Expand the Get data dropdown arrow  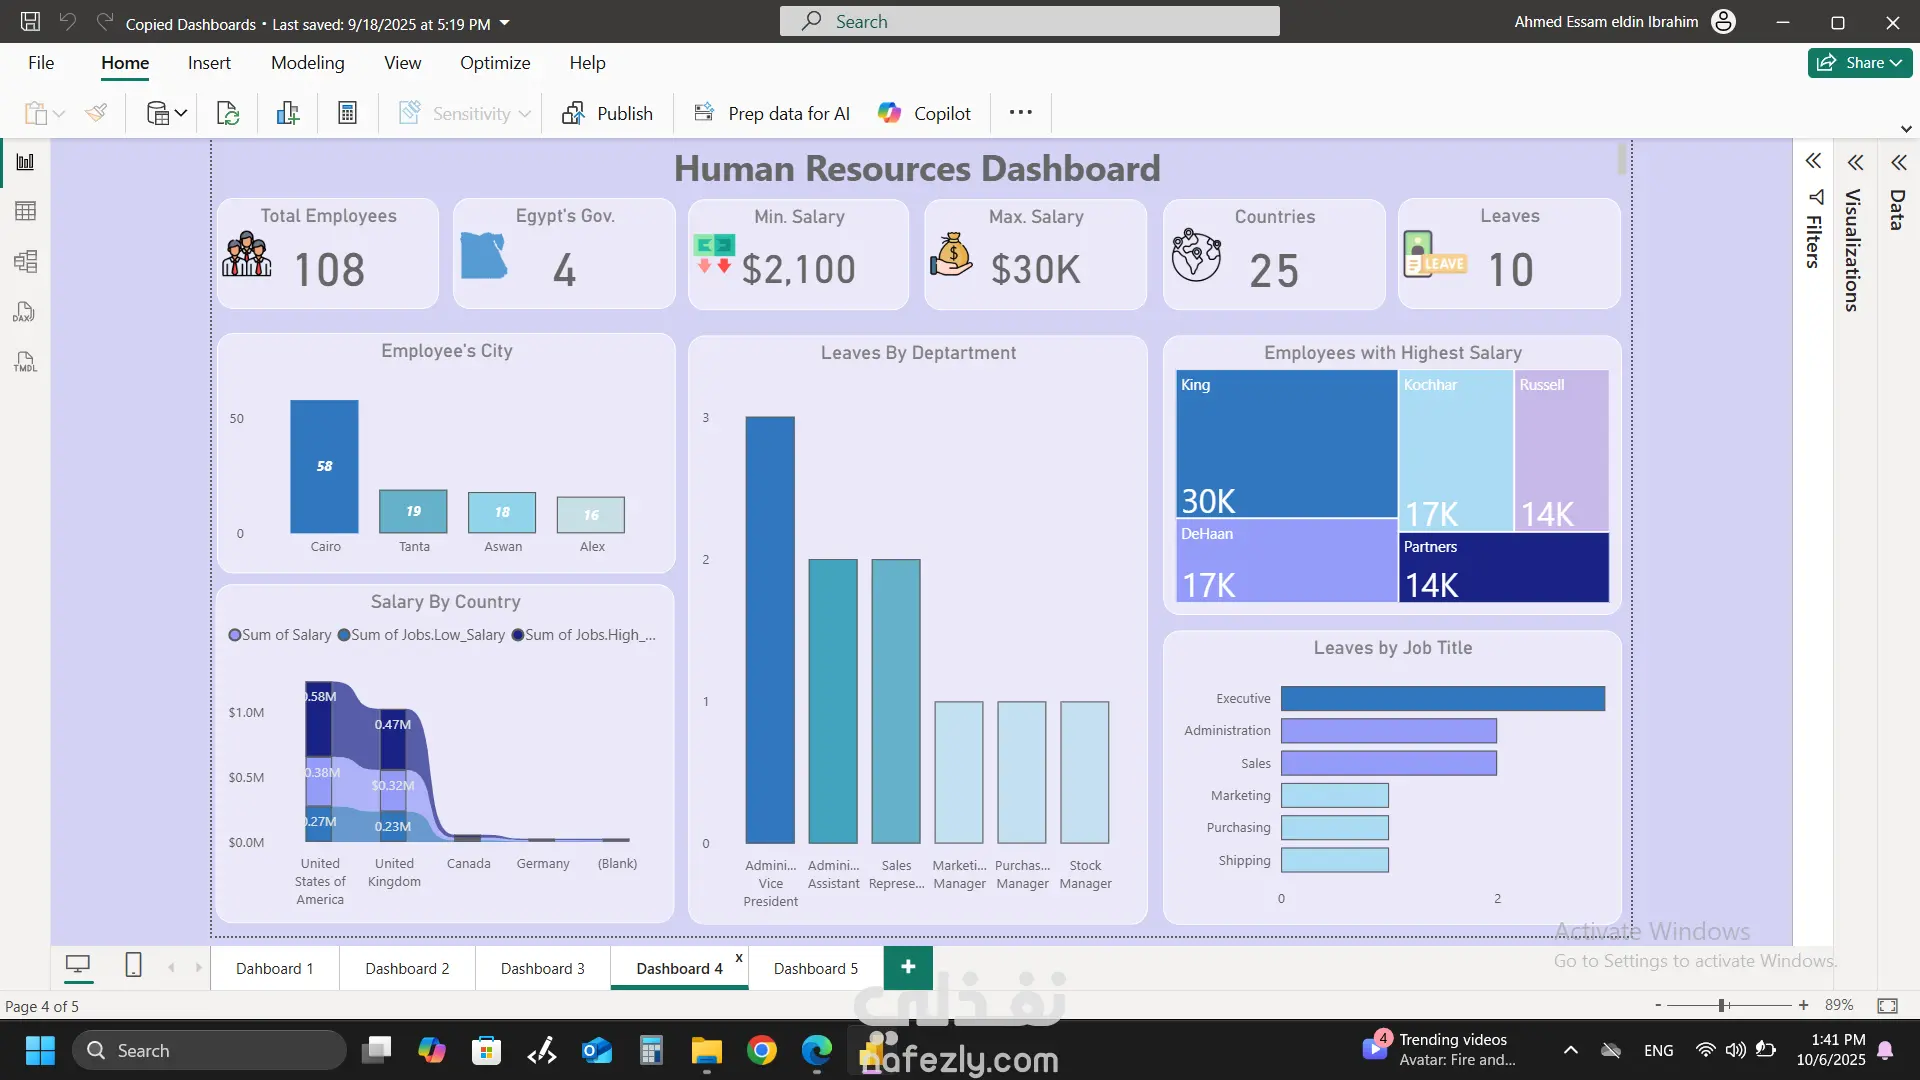pyautogui.click(x=181, y=113)
